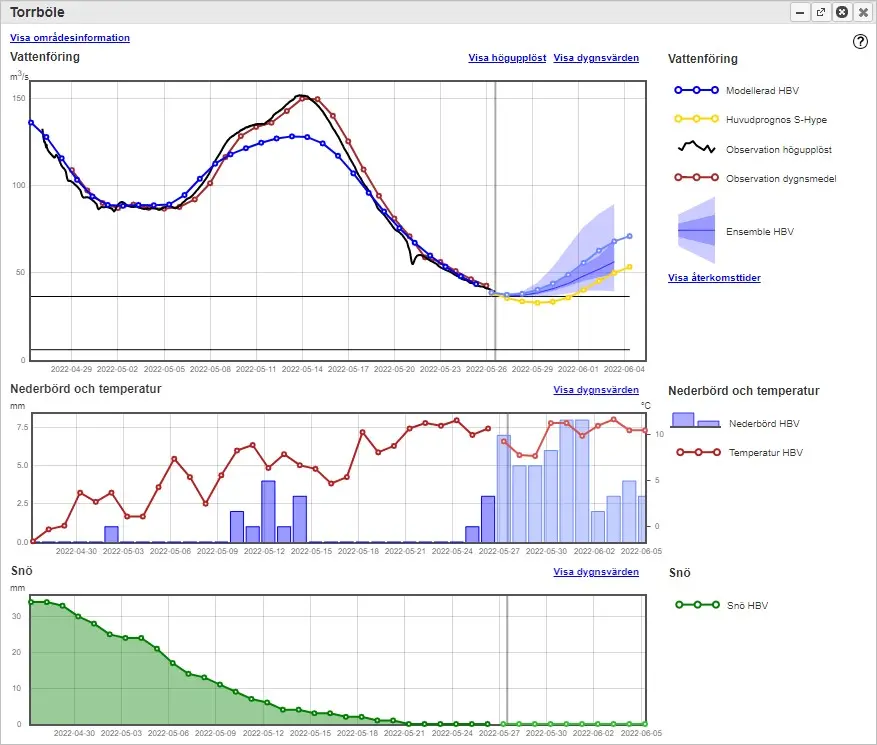
Task: Expand Visa områdesinformation section
Action: click(70, 38)
